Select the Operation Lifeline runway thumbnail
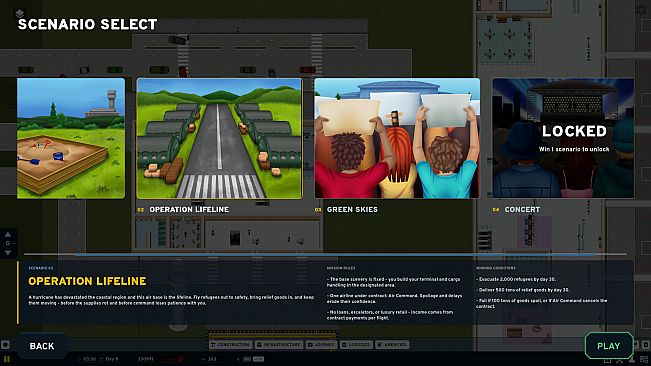This screenshot has width=651, height=366. 220,138
